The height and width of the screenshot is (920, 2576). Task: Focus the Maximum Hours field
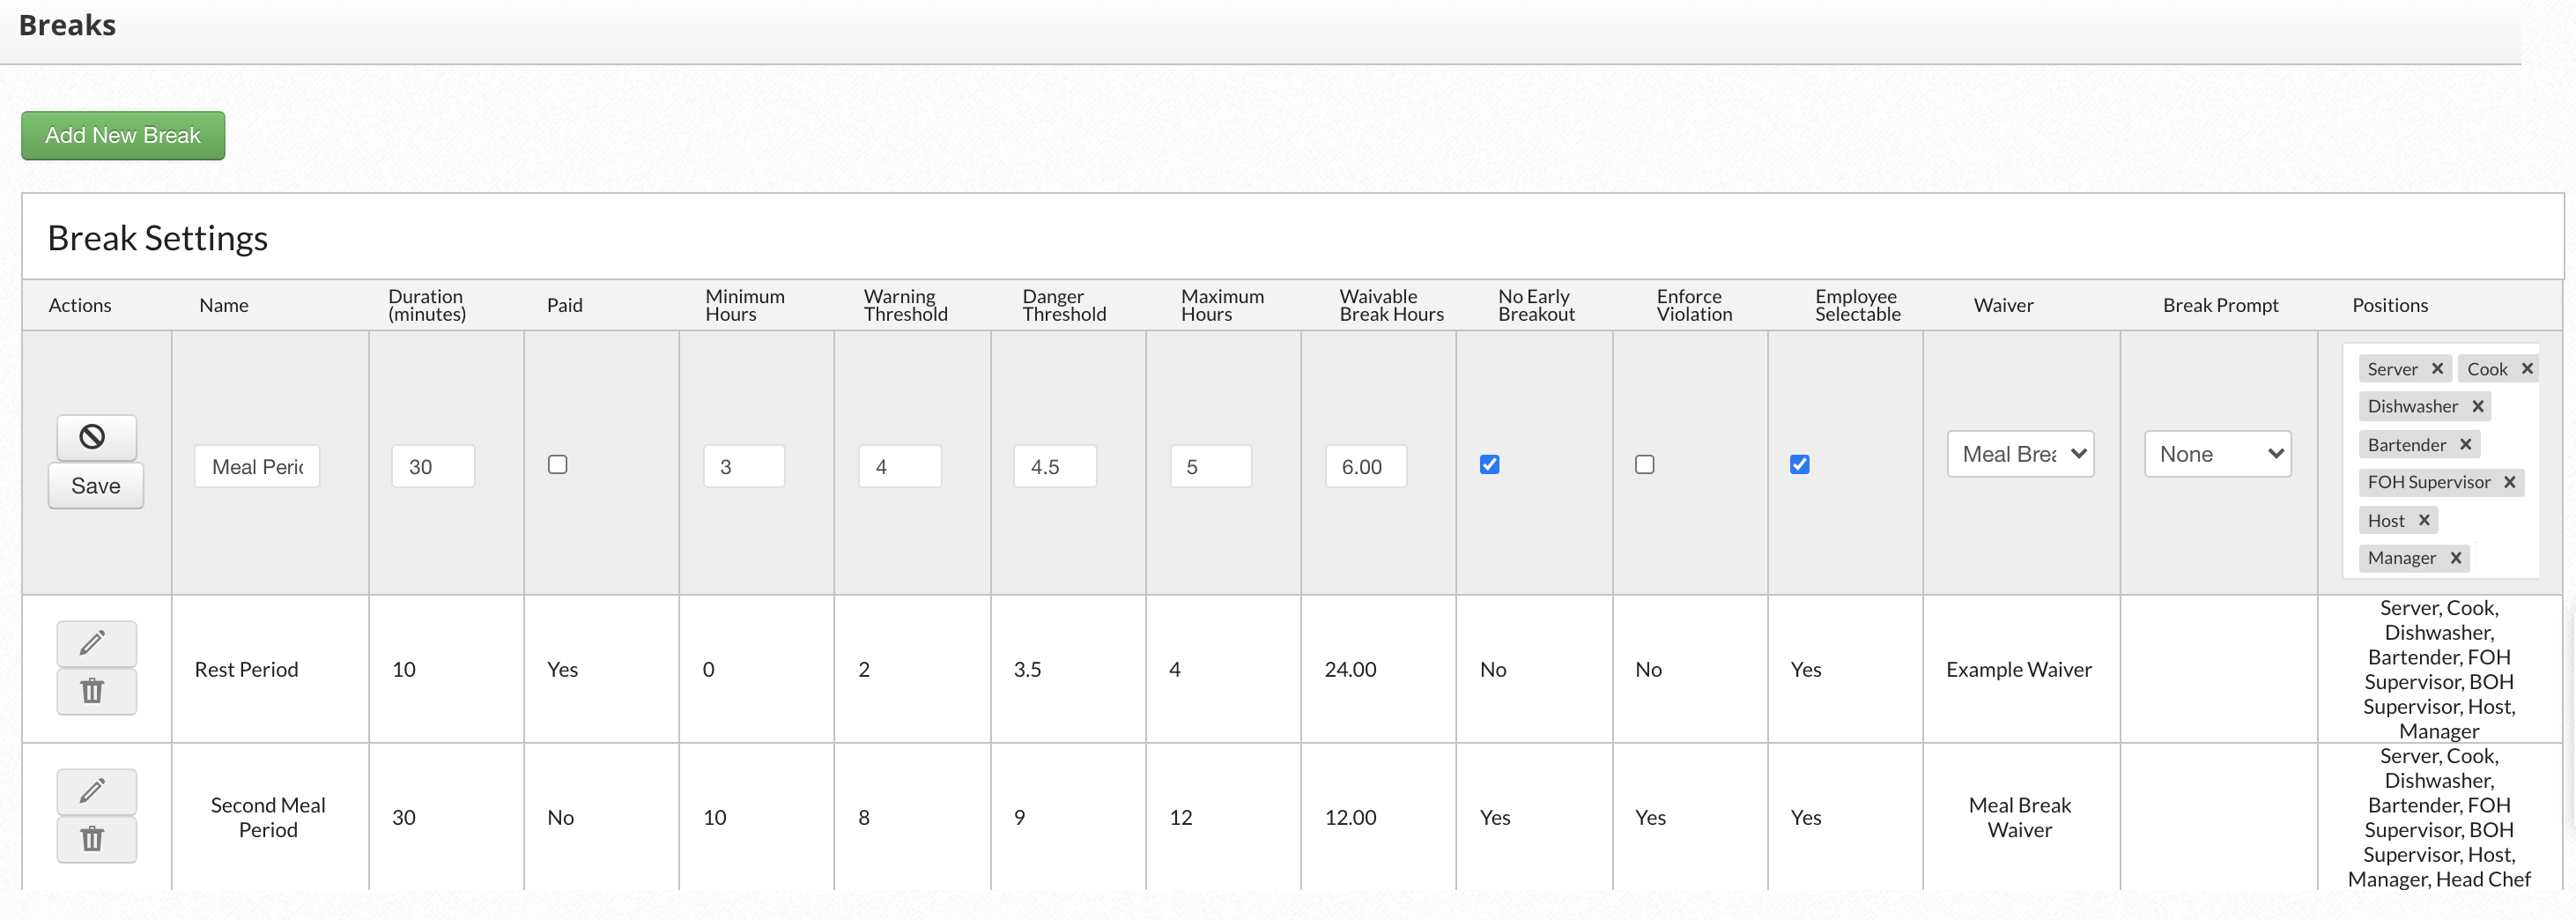pos(1211,467)
